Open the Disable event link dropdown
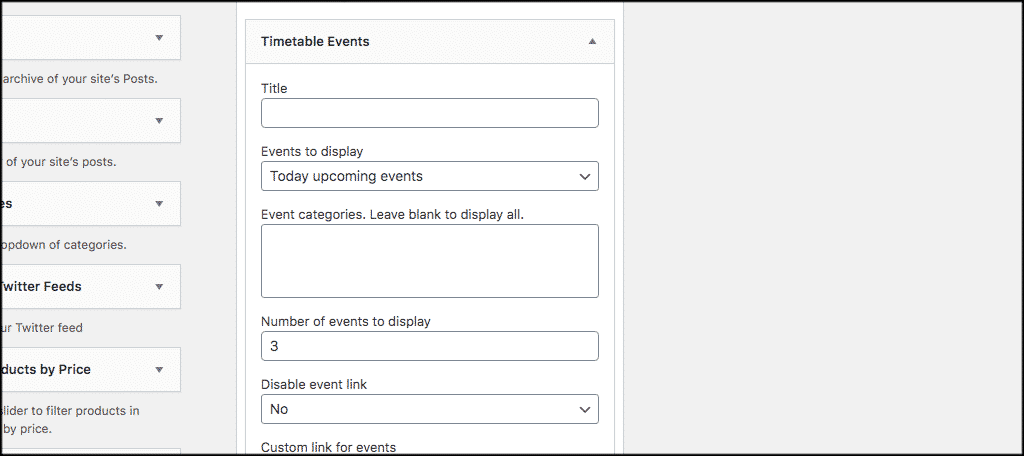 point(429,409)
